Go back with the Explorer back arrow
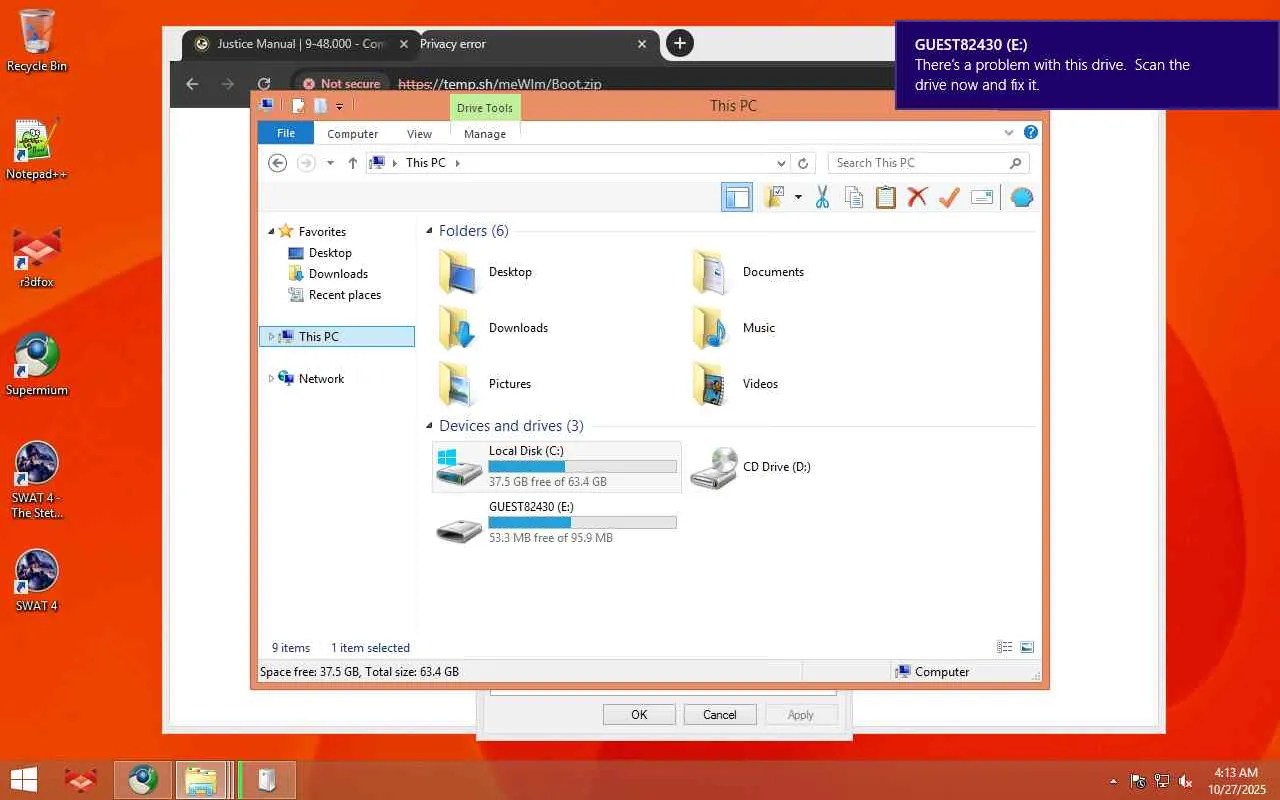1280x800 pixels. point(278,163)
